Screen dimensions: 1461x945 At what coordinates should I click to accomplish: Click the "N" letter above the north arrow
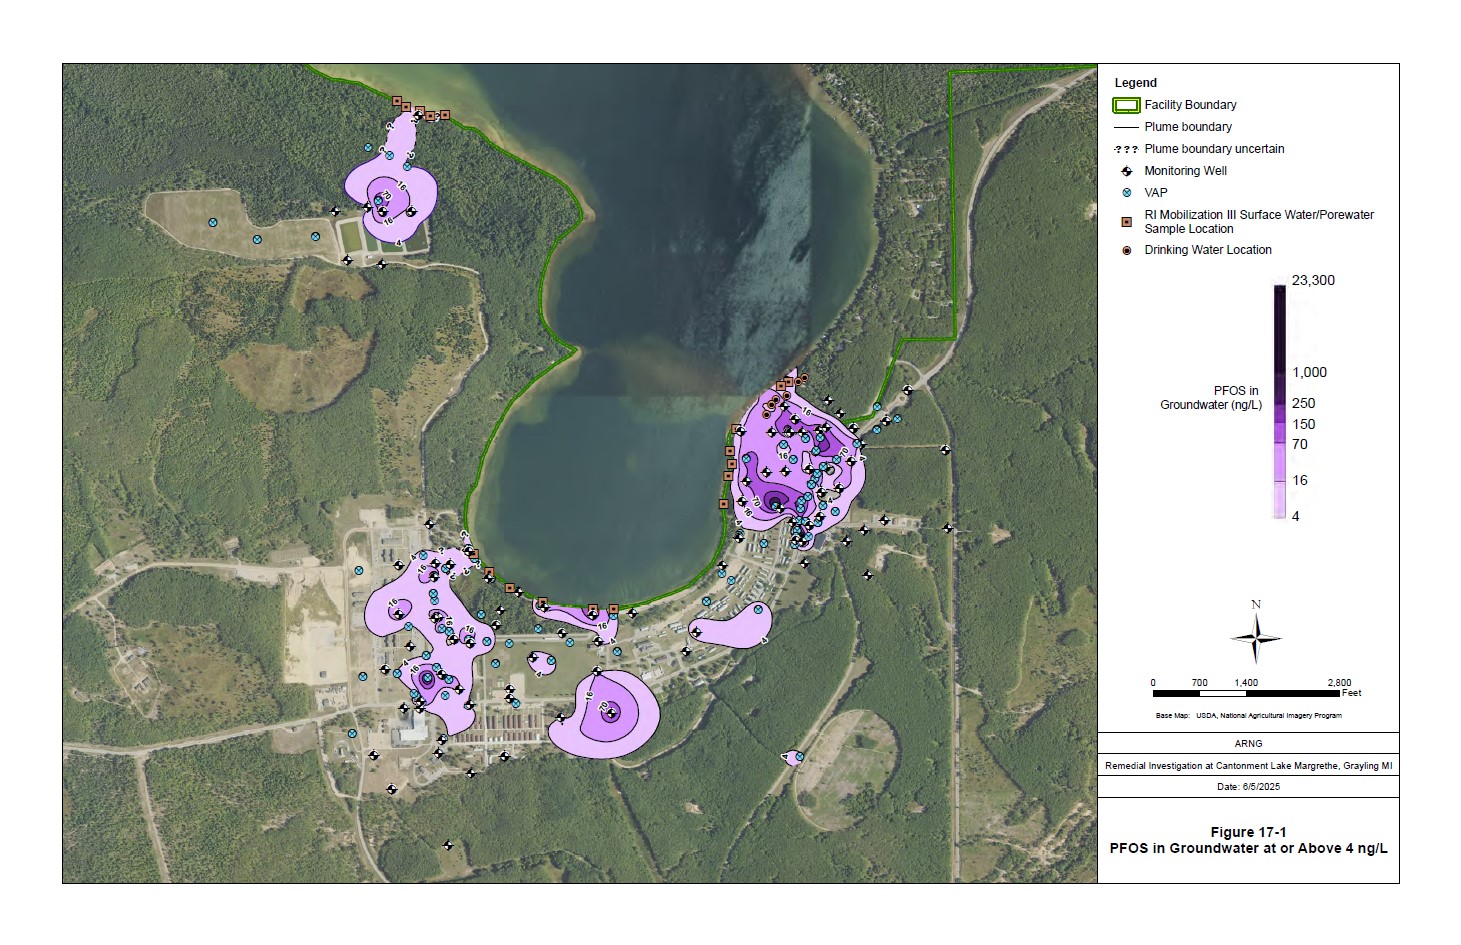(1256, 604)
